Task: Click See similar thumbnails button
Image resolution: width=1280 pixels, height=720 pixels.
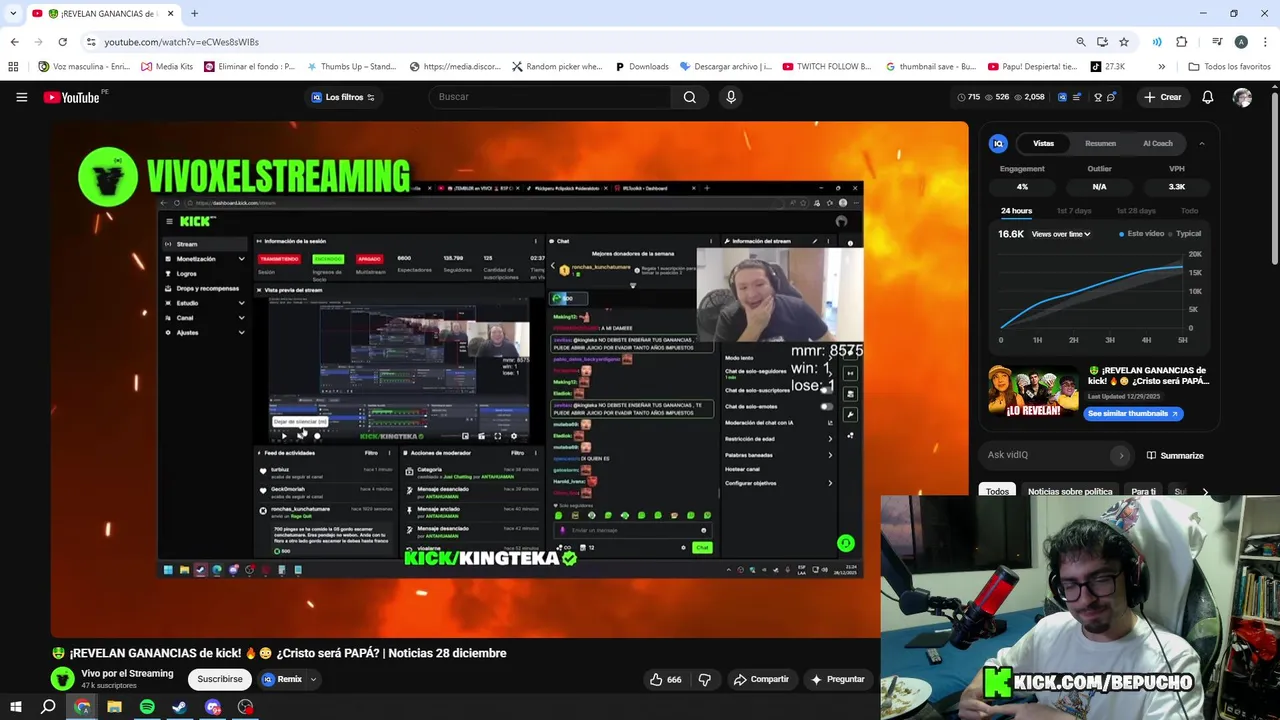Action: click(x=1133, y=413)
